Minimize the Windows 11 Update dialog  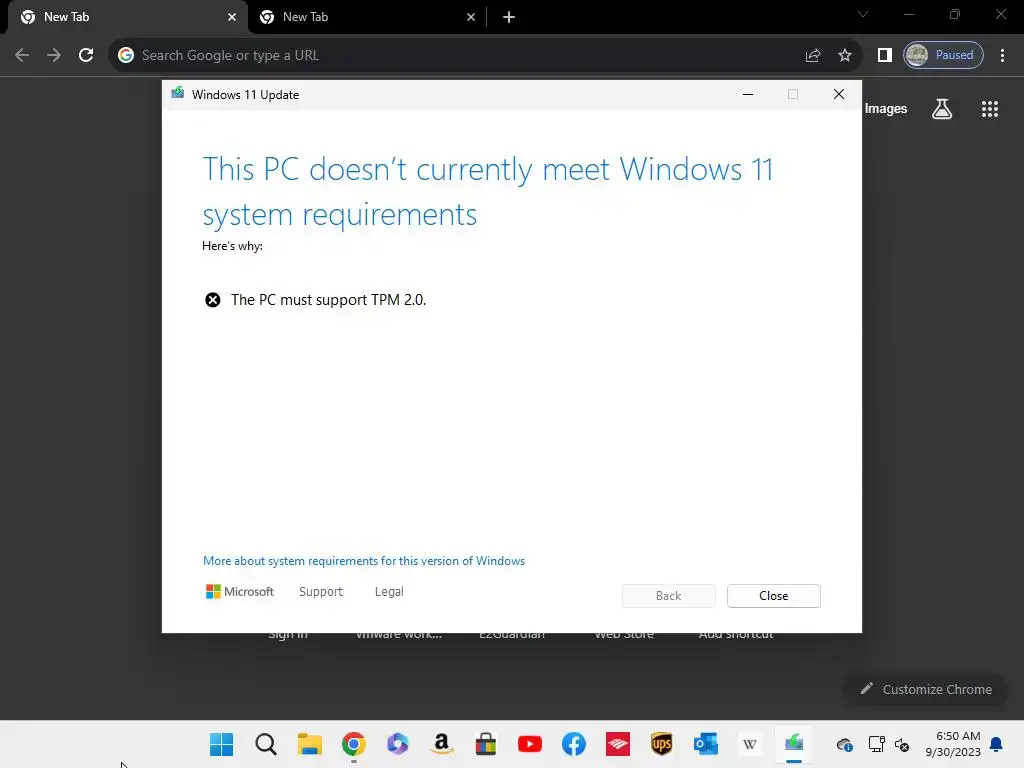(748, 95)
